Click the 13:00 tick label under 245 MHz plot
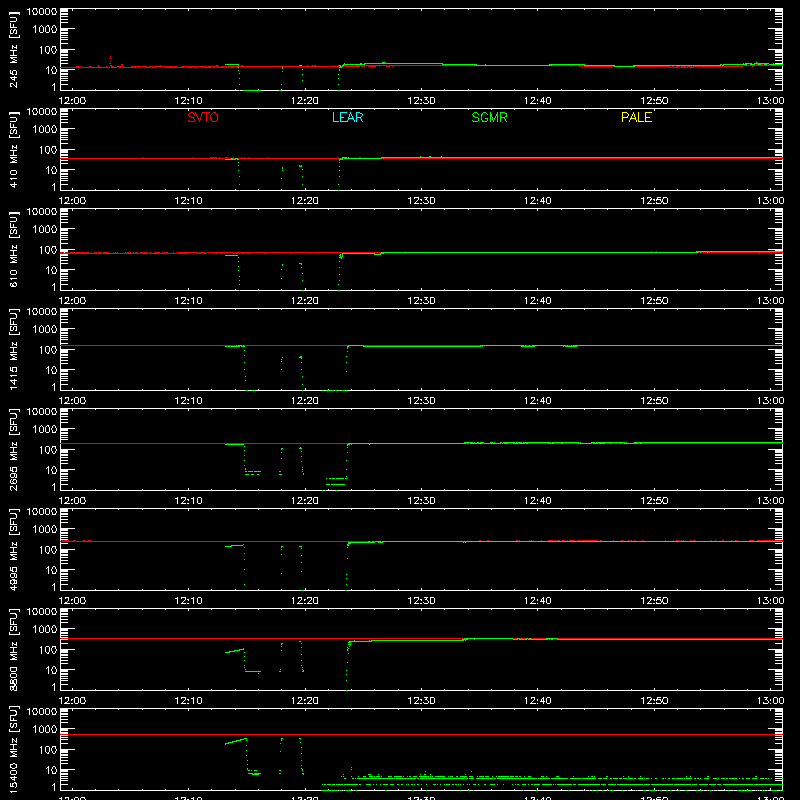The height and width of the screenshot is (800, 800). [x=770, y=101]
